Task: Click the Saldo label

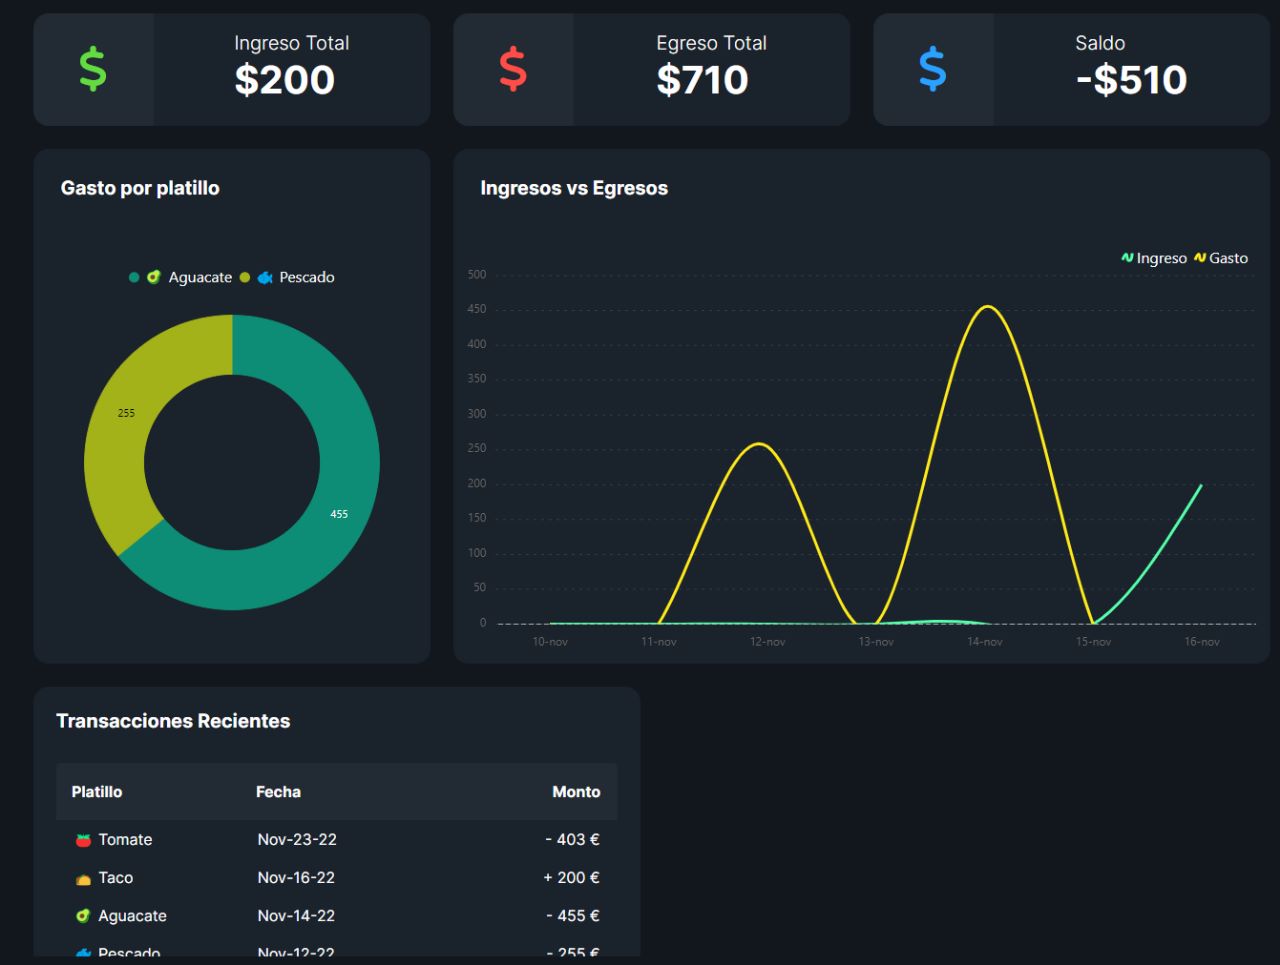Action: click(1100, 43)
